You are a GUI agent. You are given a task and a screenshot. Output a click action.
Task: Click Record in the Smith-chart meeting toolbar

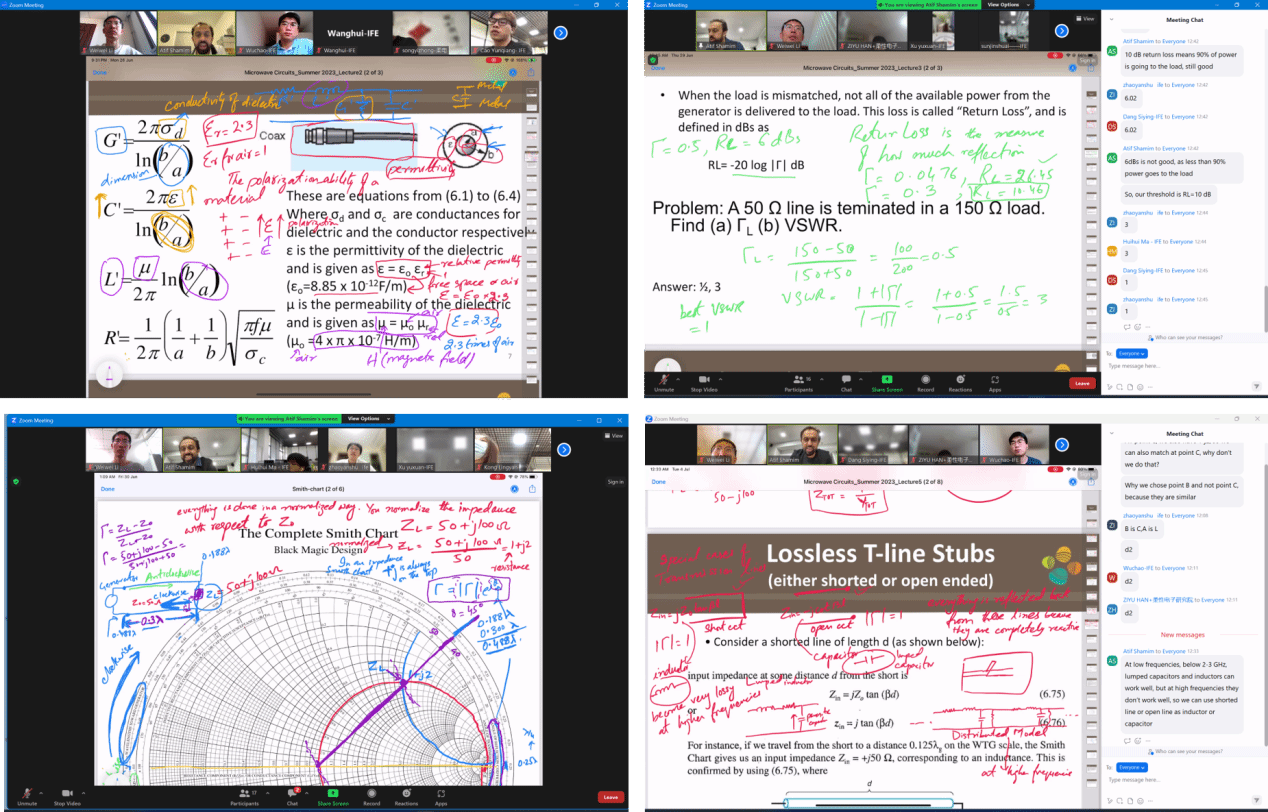point(371,794)
